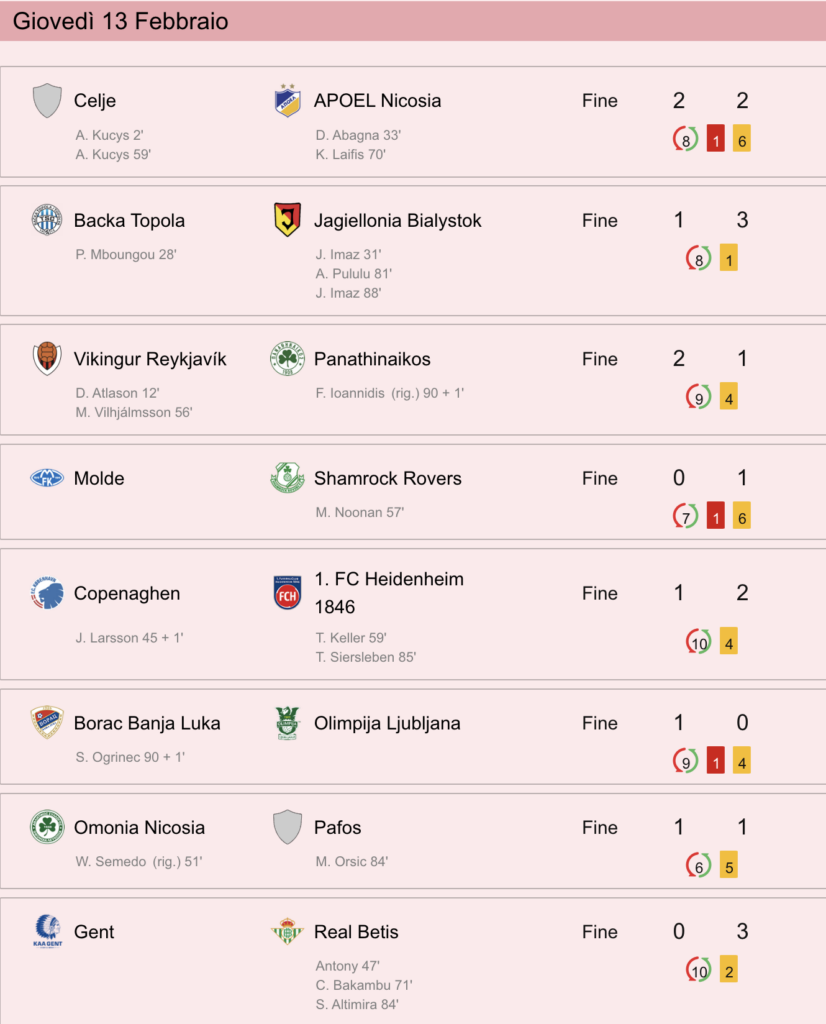The height and width of the screenshot is (1024, 826).
Task: Click red card badge in Borac match
Action: (x=716, y=761)
